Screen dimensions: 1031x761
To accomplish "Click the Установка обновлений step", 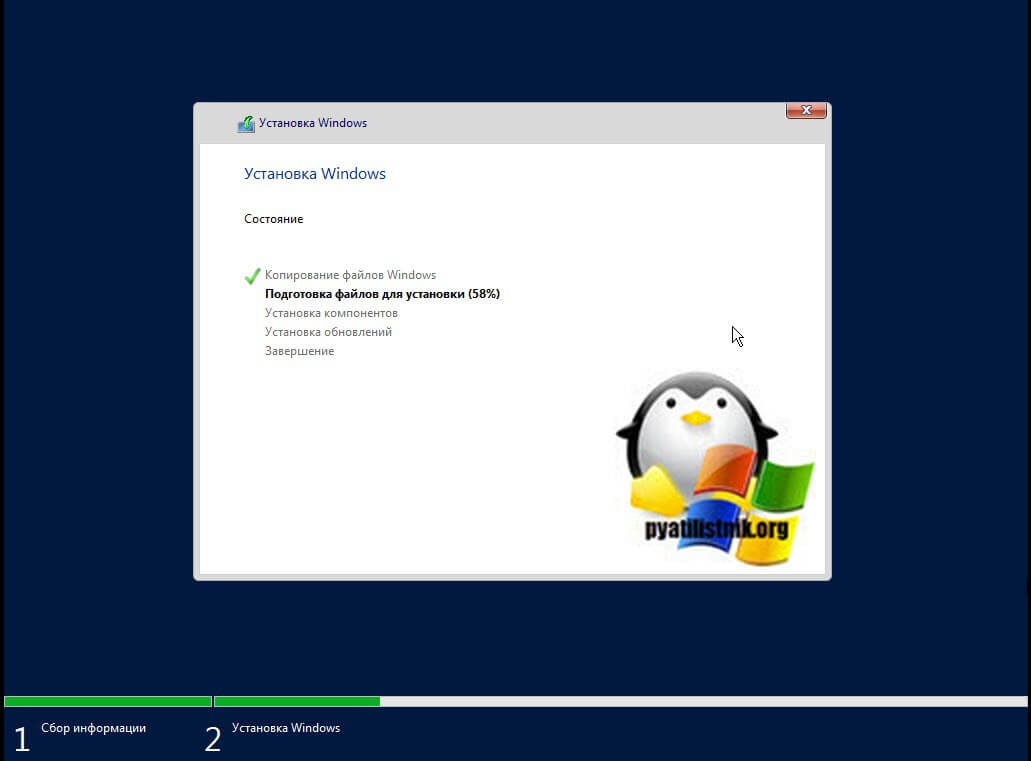I will tap(328, 332).
